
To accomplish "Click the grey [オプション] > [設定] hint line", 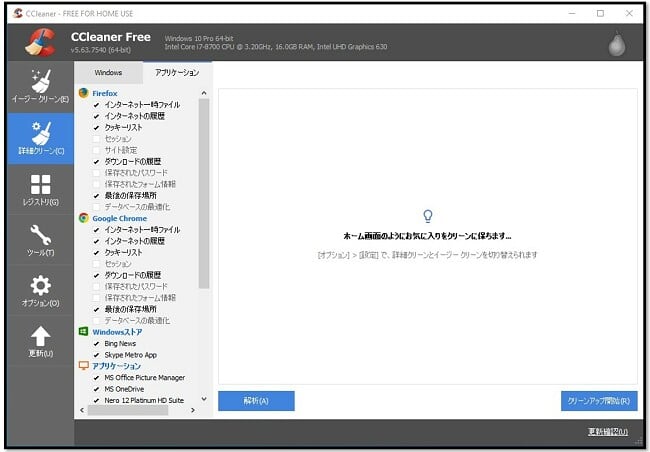I will (427, 255).
